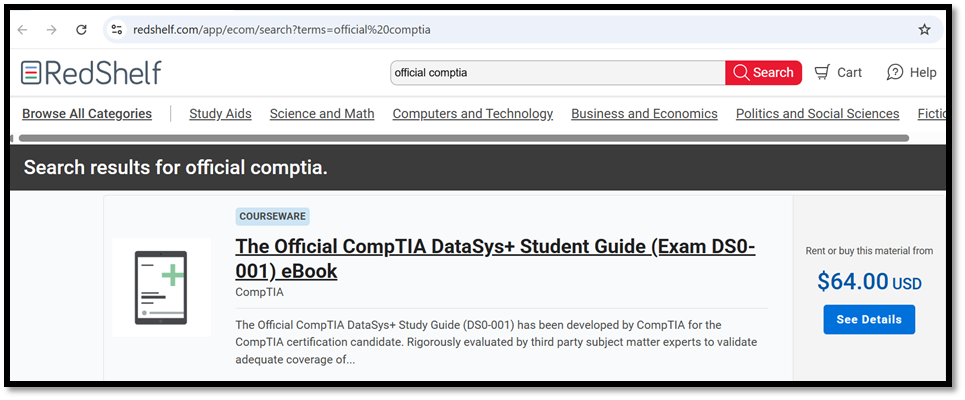Open the Computers and Technology category

[473, 113]
